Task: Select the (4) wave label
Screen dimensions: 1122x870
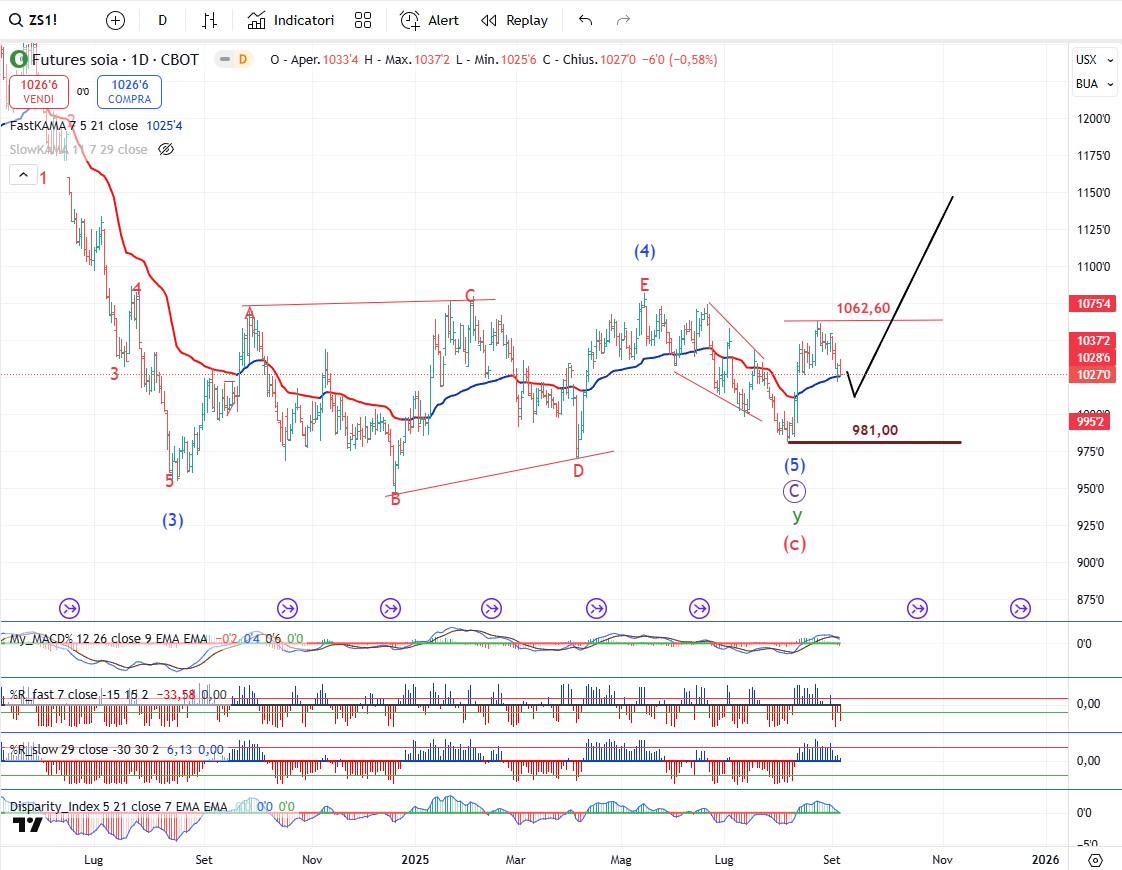Action: 645,251
